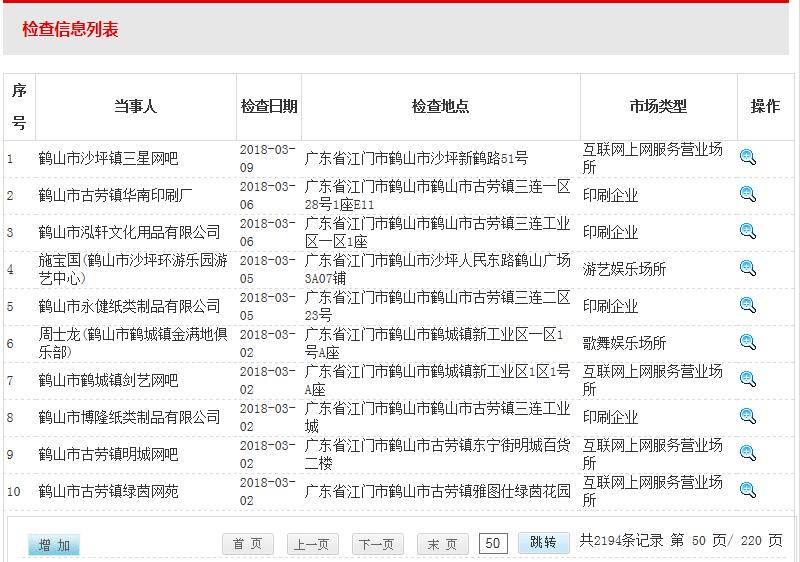Click the 市场类型 column header
Viewport: 800px width, 562px height.
(658, 106)
